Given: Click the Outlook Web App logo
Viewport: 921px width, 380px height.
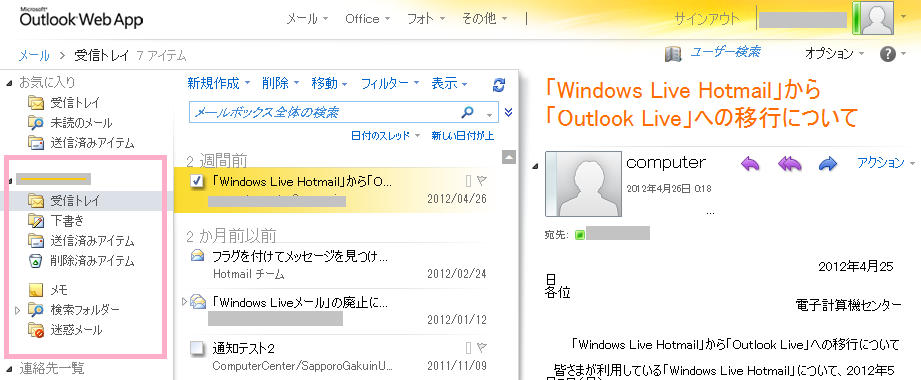Looking at the screenshot, I should 81,18.
